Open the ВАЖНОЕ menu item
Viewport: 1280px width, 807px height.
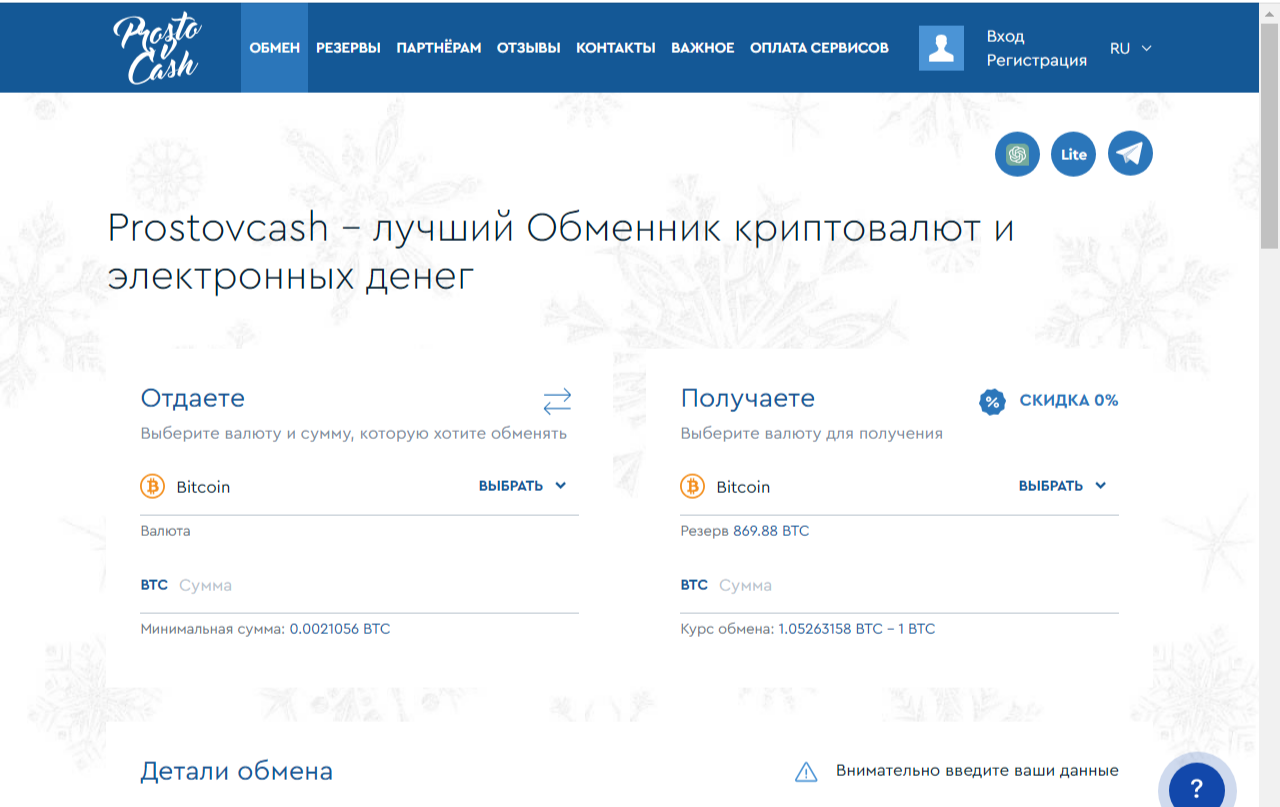[x=703, y=48]
